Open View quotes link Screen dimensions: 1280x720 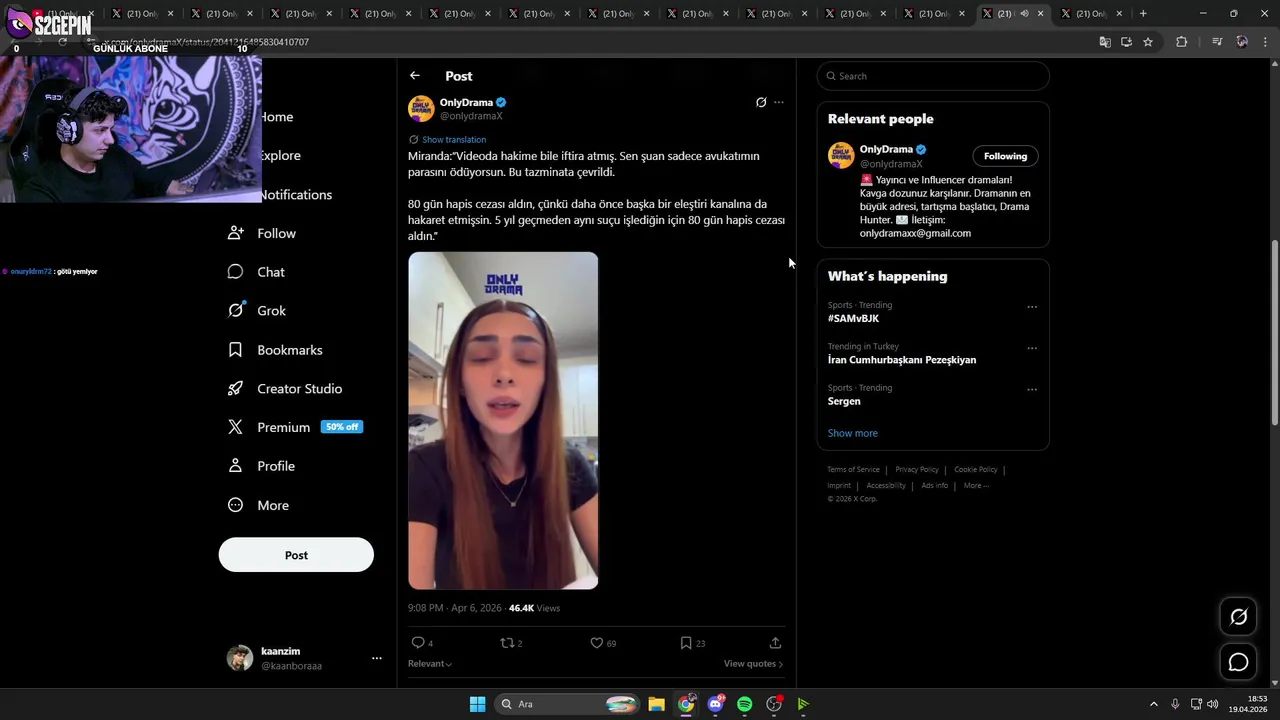pyautogui.click(x=753, y=664)
